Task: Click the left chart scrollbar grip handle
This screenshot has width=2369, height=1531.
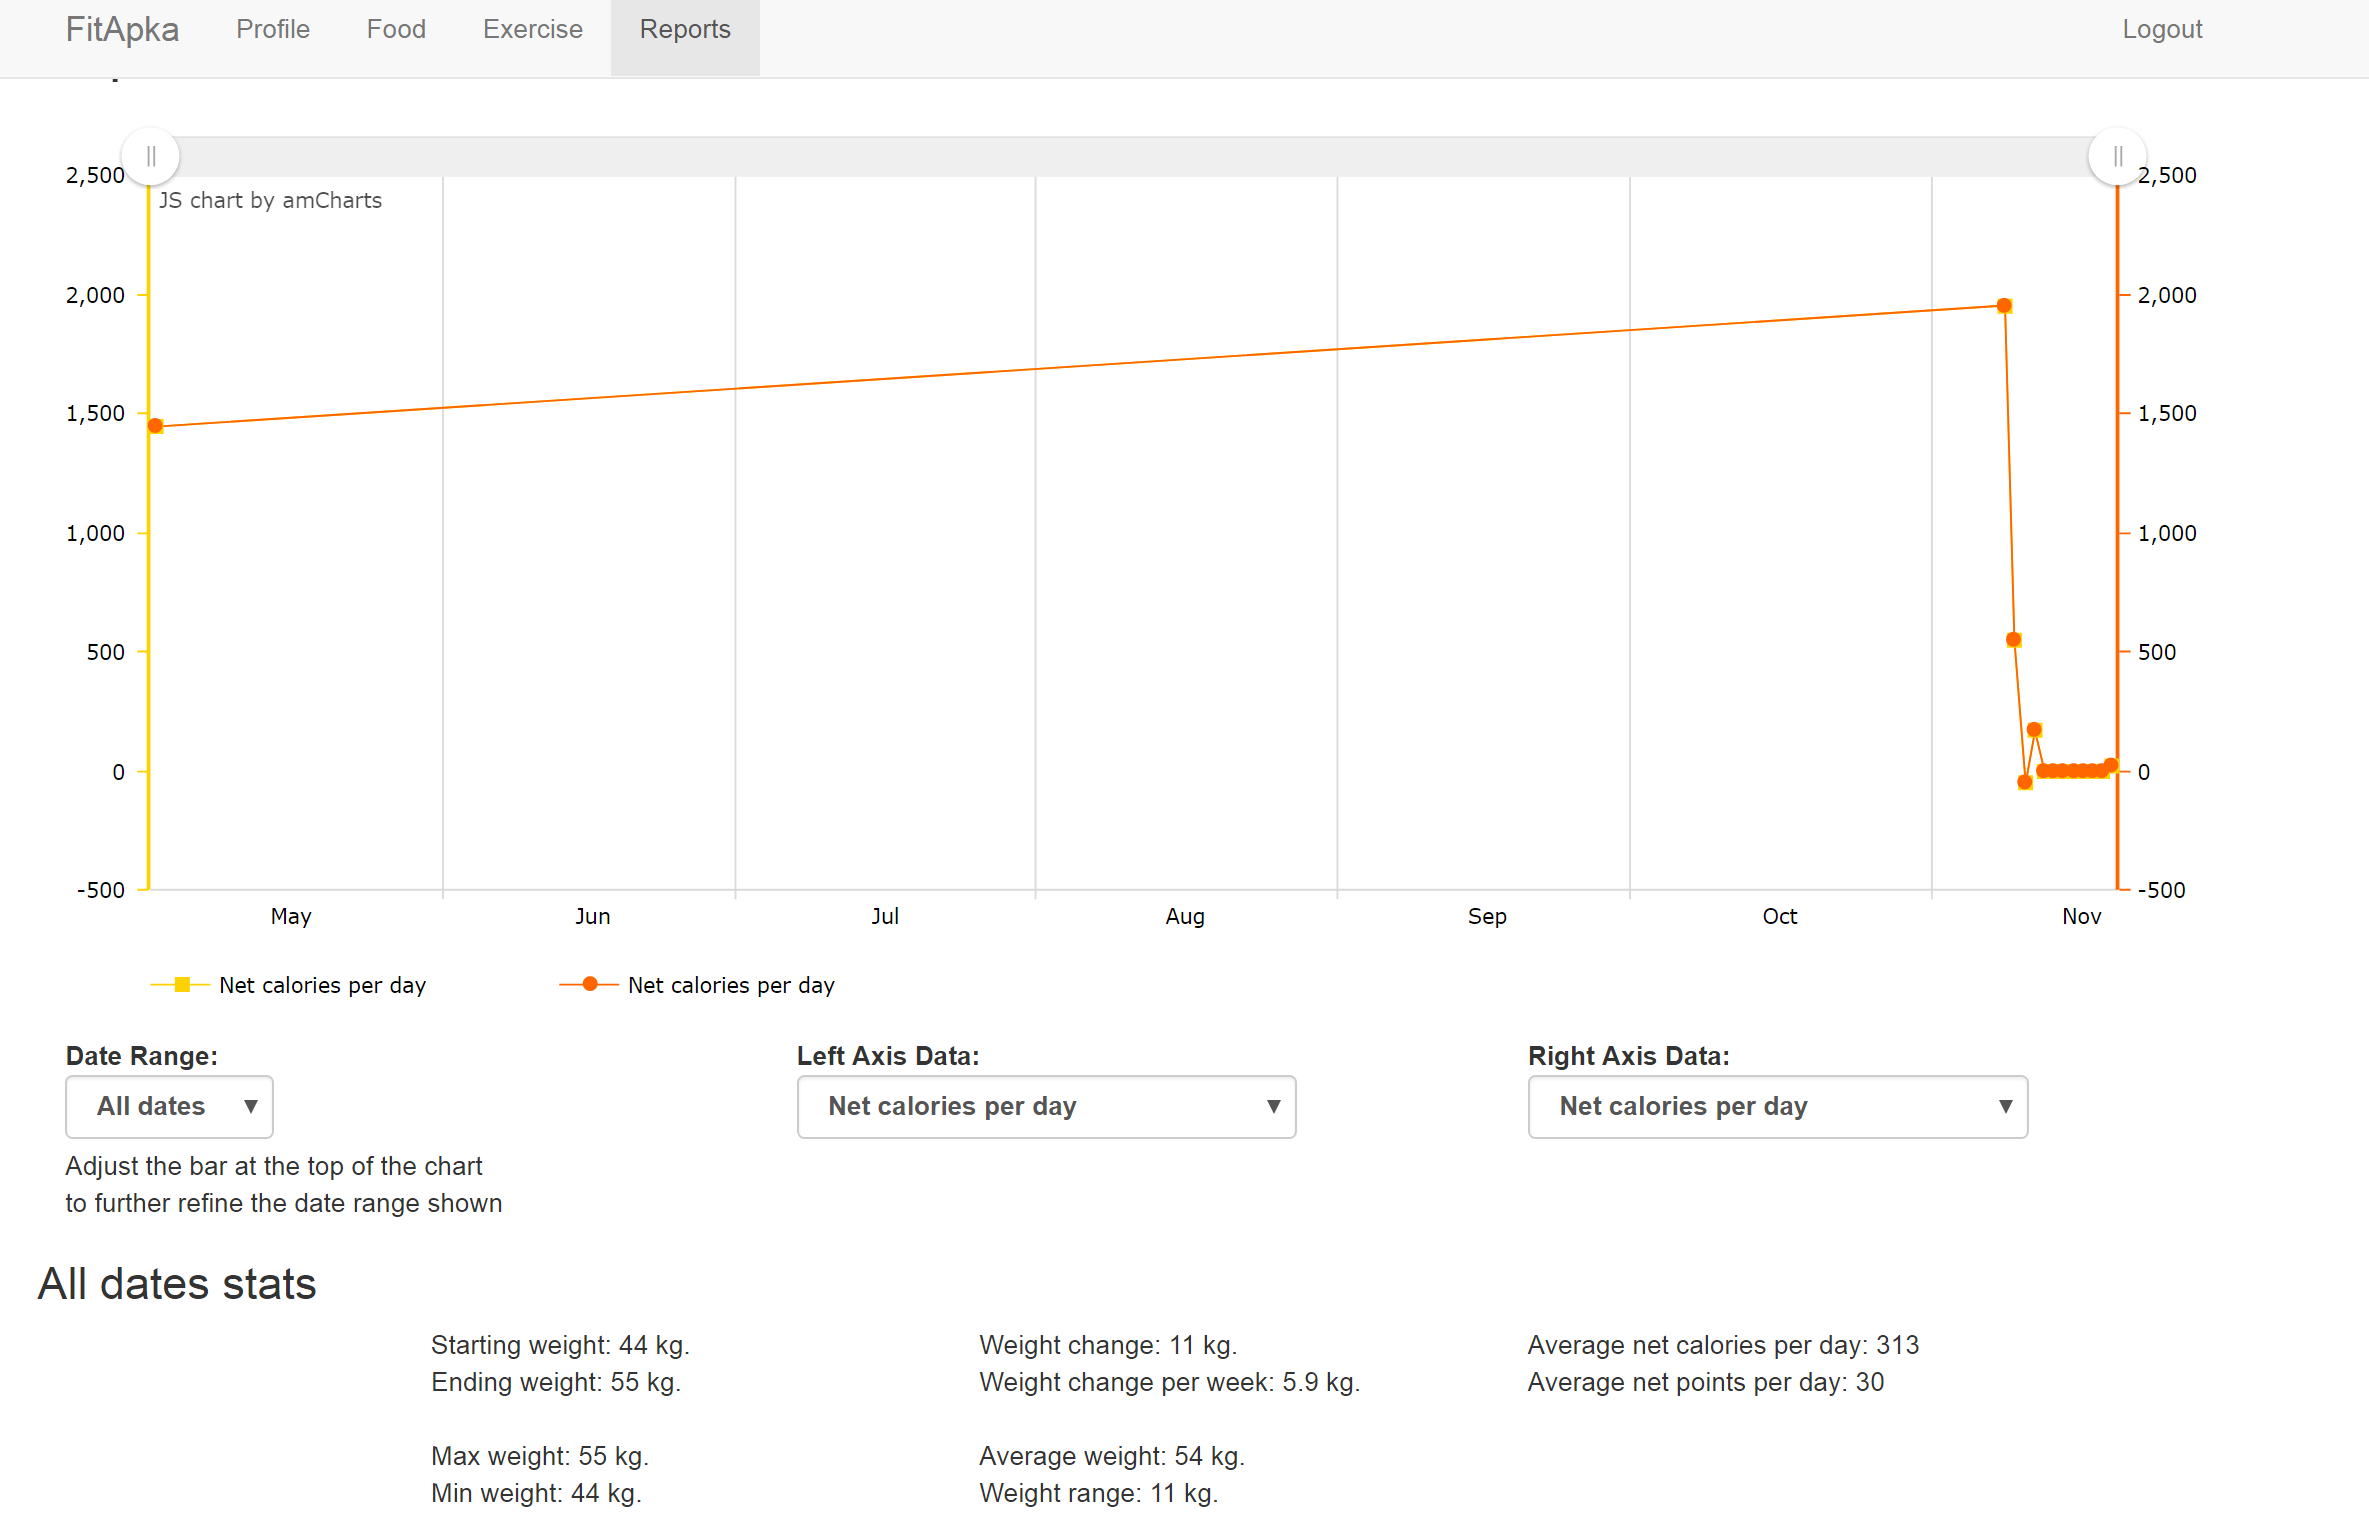Action: (151, 157)
